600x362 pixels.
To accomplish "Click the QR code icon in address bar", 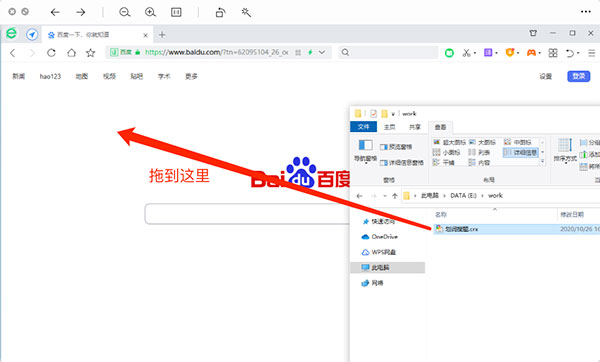I will pos(298,53).
